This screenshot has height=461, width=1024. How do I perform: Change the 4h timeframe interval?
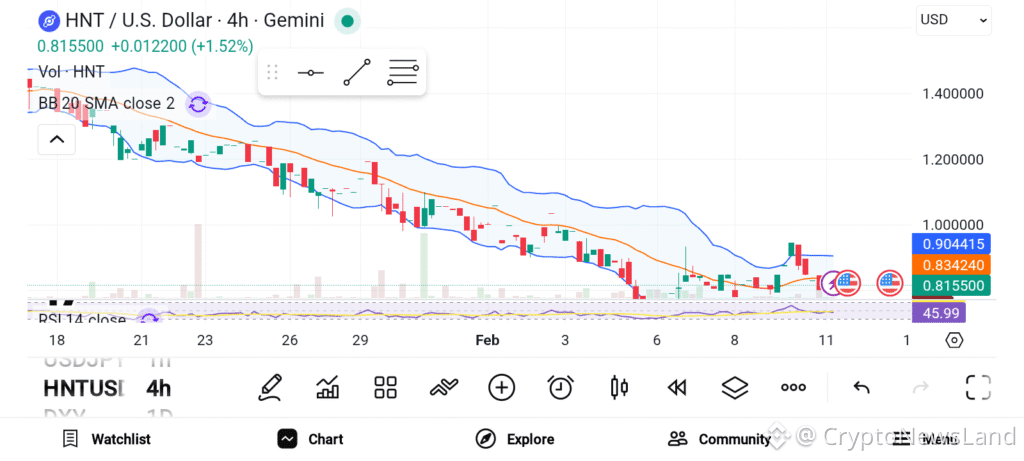(x=159, y=389)
